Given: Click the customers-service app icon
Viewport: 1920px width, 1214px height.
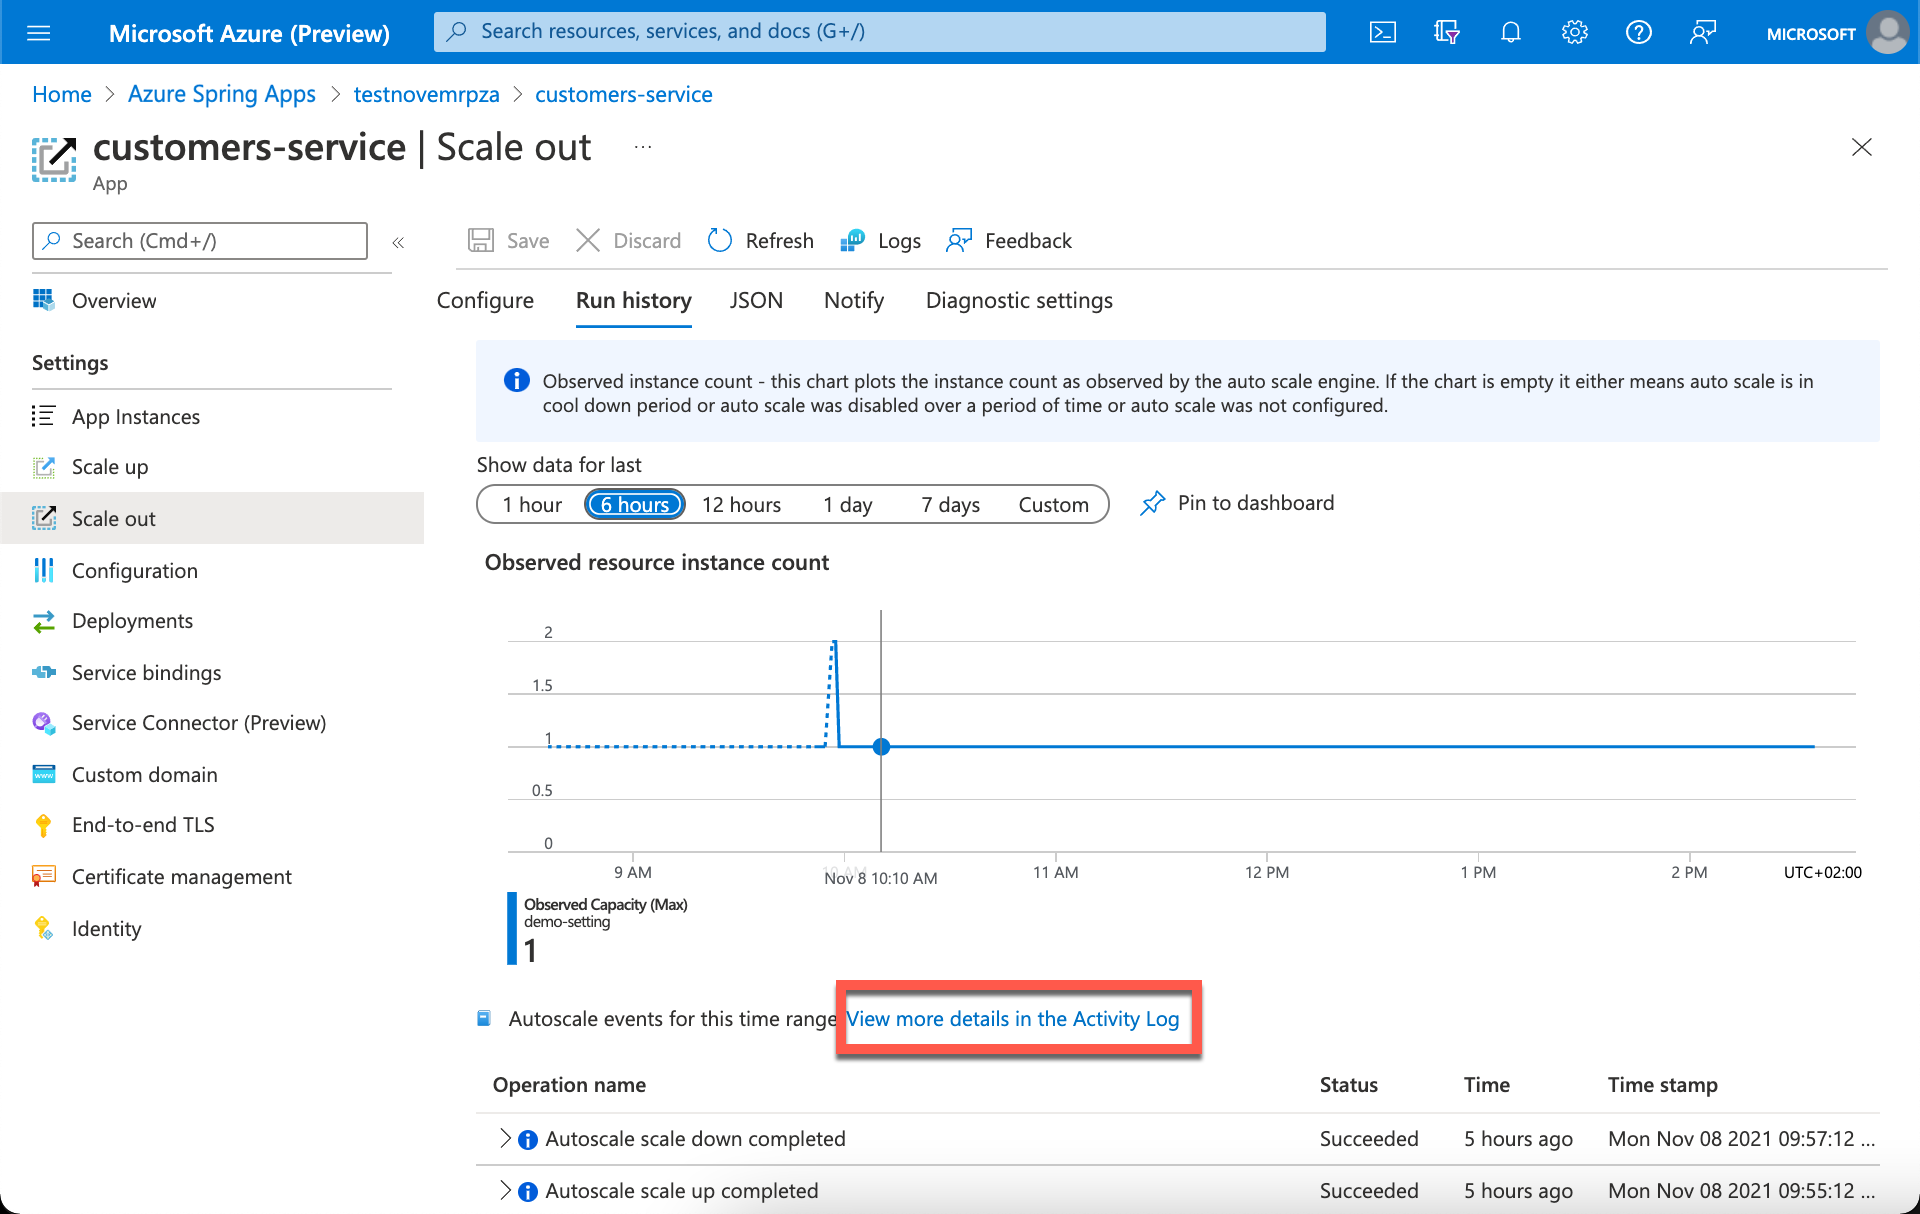Looking at the screenshot, I should 54,160.
